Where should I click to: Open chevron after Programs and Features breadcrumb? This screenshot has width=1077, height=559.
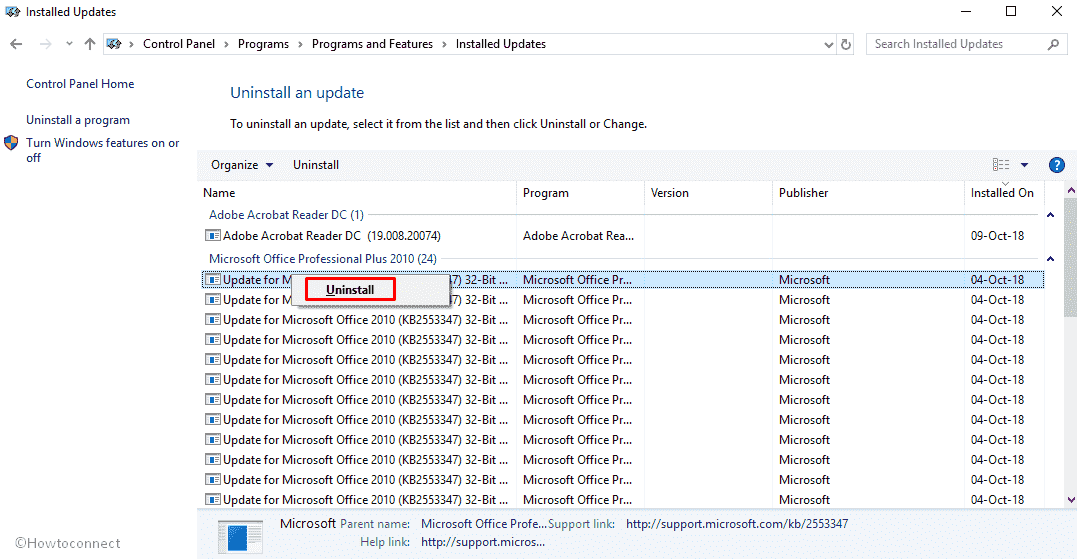point(444,44)
